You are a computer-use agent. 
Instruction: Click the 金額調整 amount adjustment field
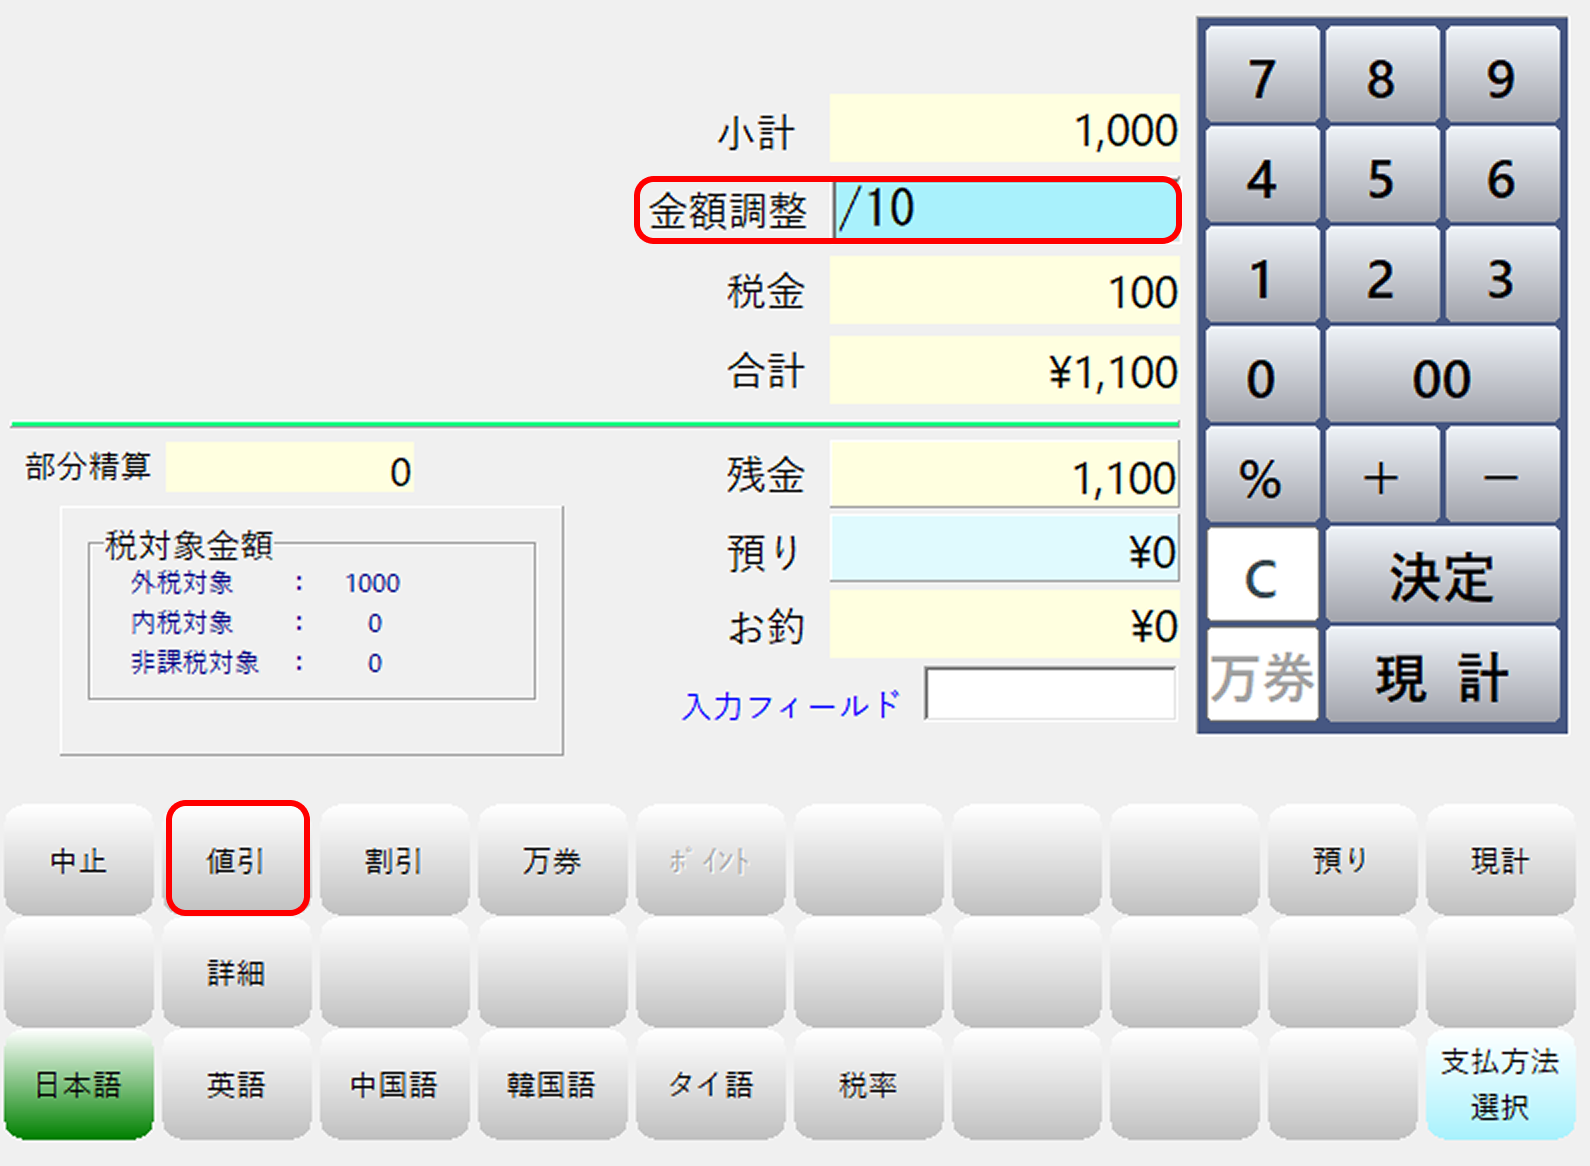[1005, 210]
